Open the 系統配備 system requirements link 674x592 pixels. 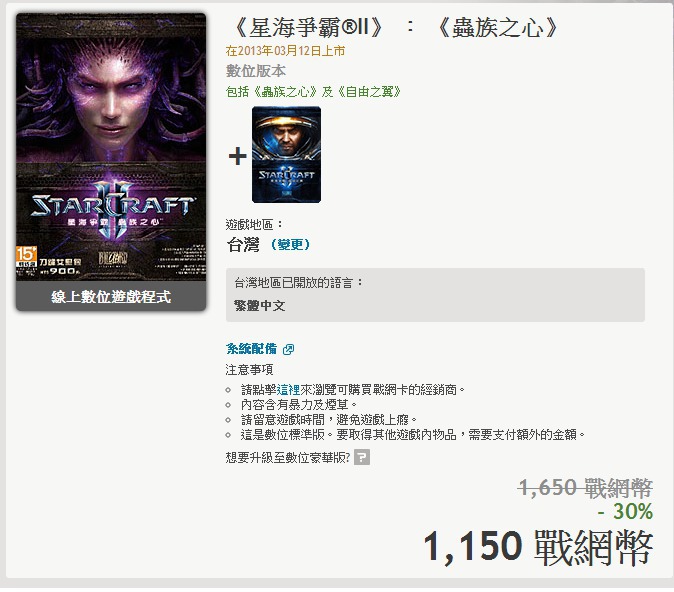click(251, 349)
